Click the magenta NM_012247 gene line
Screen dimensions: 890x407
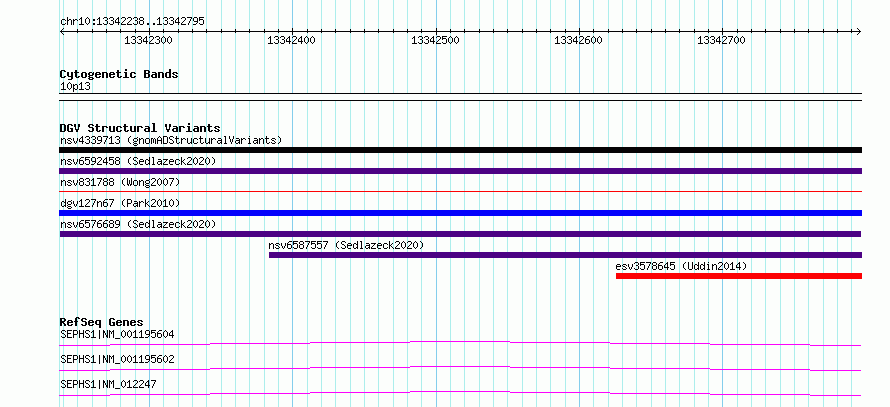460,393
